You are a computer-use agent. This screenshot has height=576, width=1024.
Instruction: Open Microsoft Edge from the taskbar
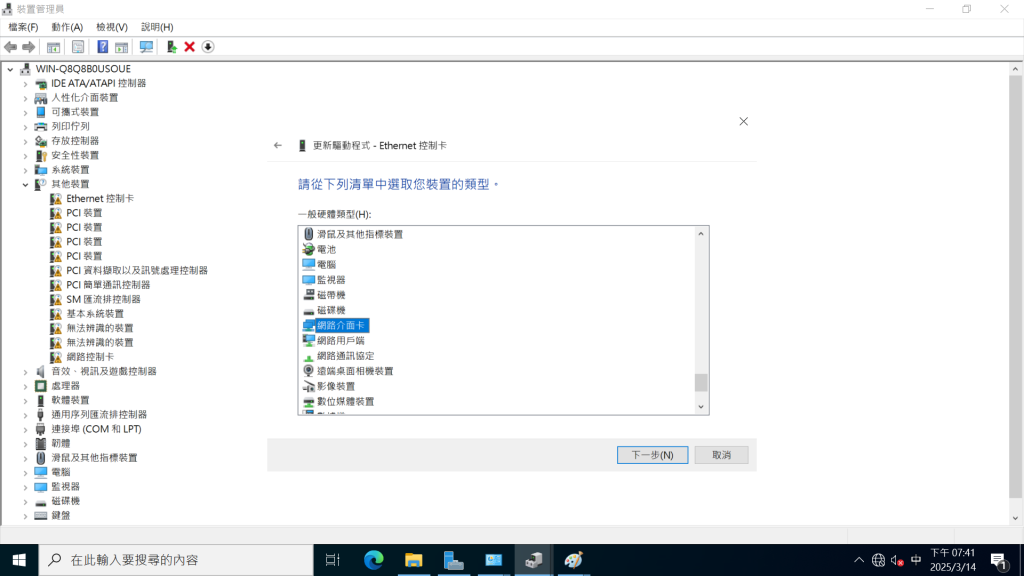pos(374,560)
